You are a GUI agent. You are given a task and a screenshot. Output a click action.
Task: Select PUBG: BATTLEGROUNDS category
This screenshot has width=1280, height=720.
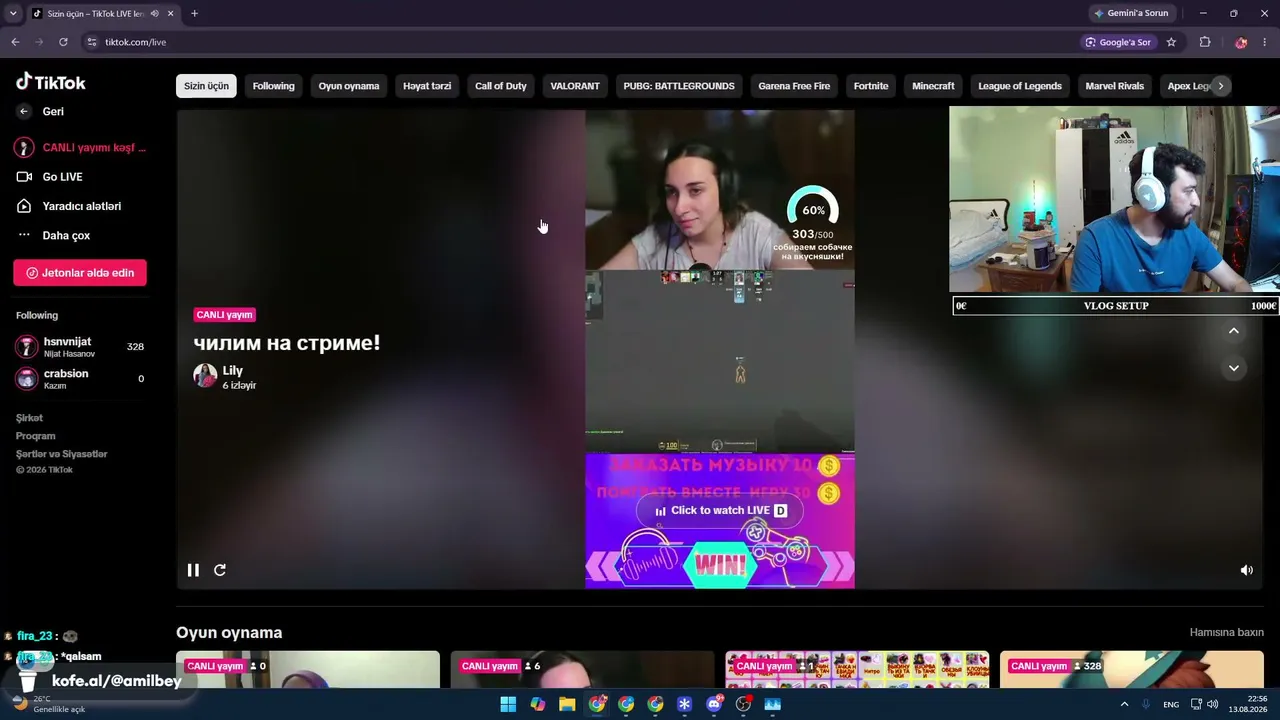[x=679, y=86]
